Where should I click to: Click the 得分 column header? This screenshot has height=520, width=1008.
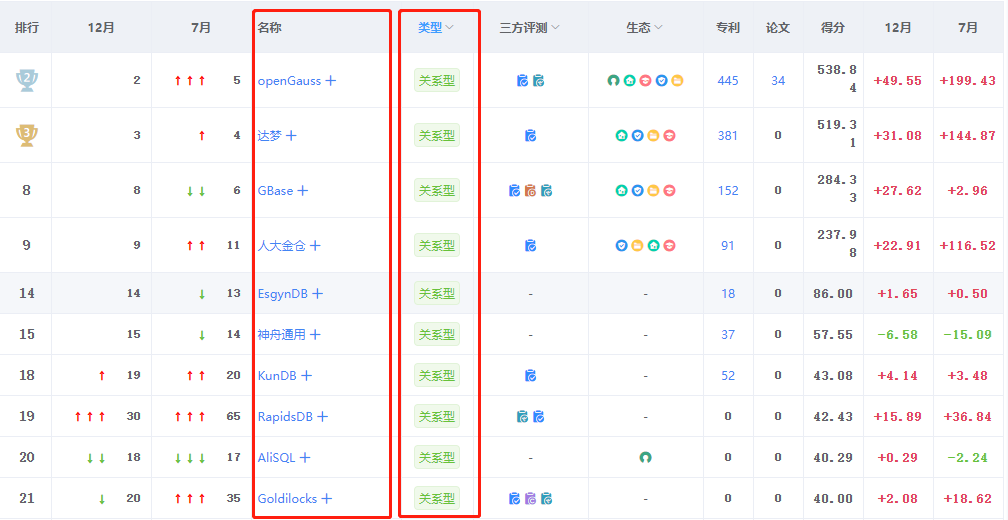click(x=832, y=28)
